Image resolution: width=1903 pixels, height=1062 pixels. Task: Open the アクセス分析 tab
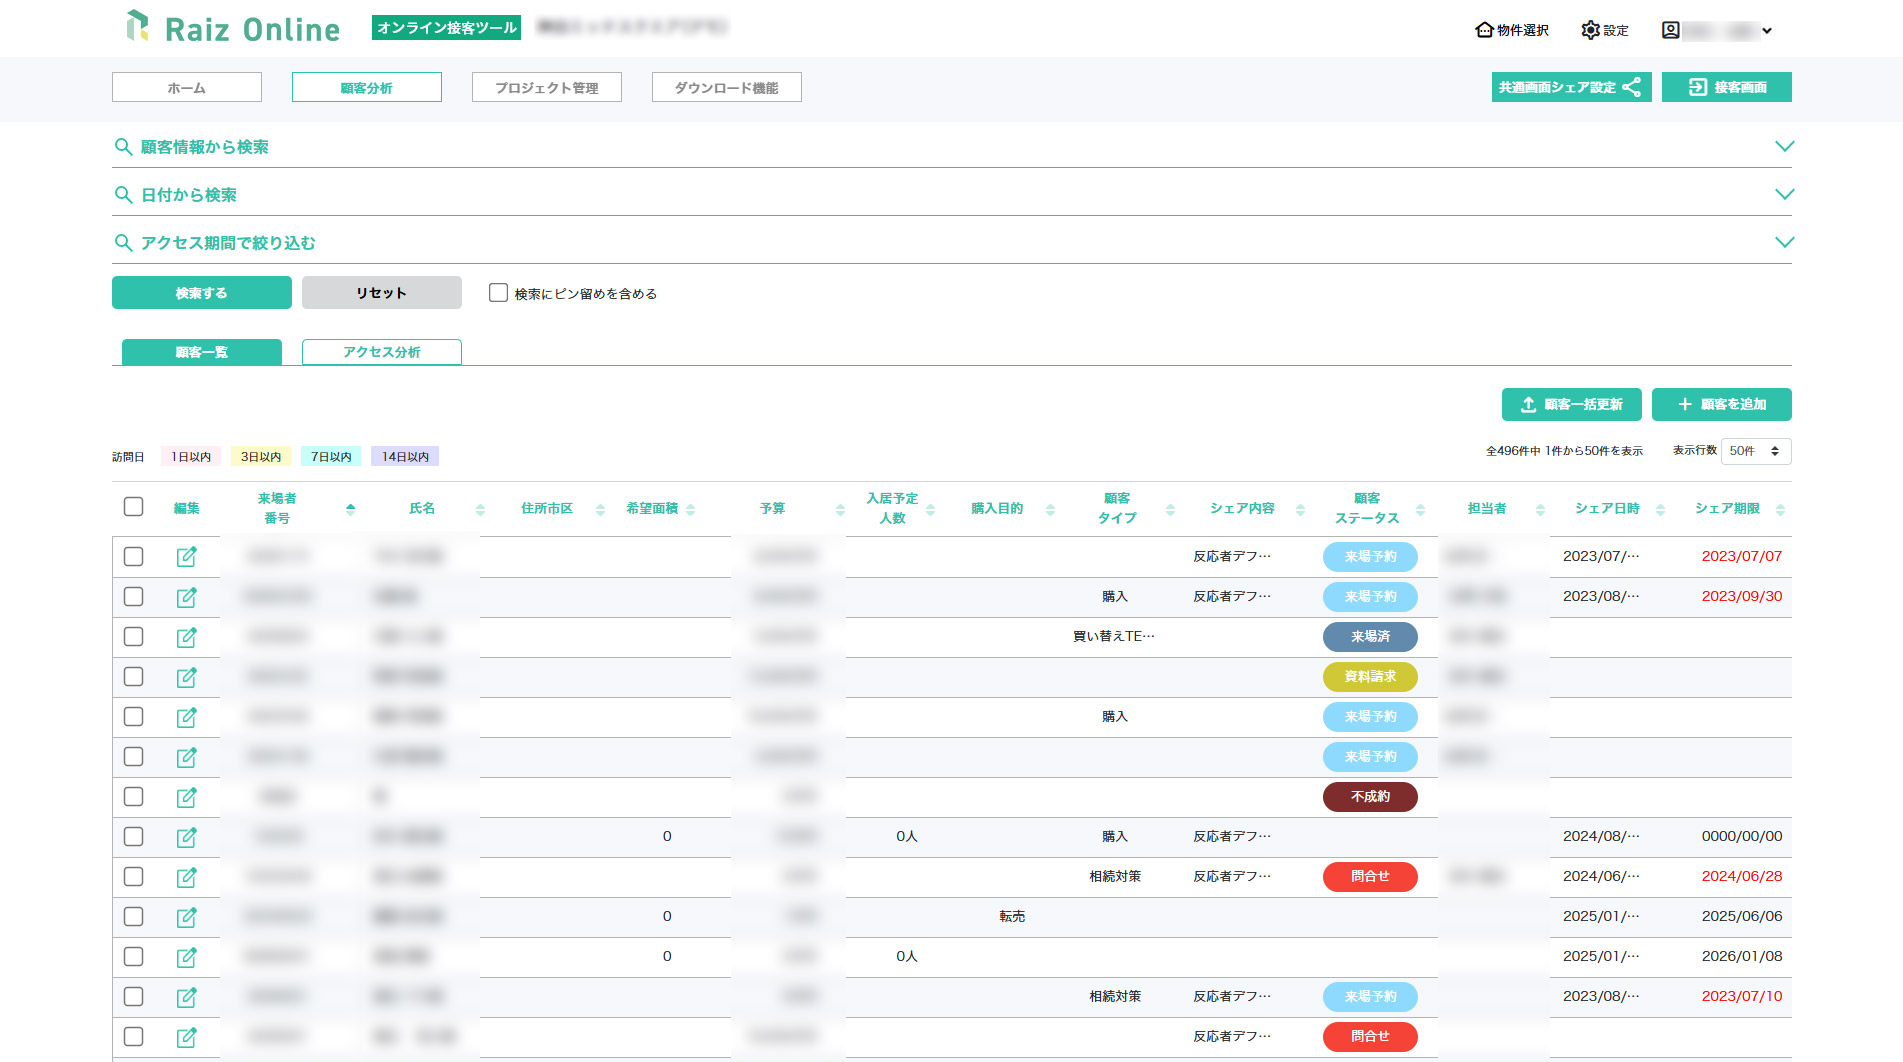pyautogui.click(x=381, y=351)
